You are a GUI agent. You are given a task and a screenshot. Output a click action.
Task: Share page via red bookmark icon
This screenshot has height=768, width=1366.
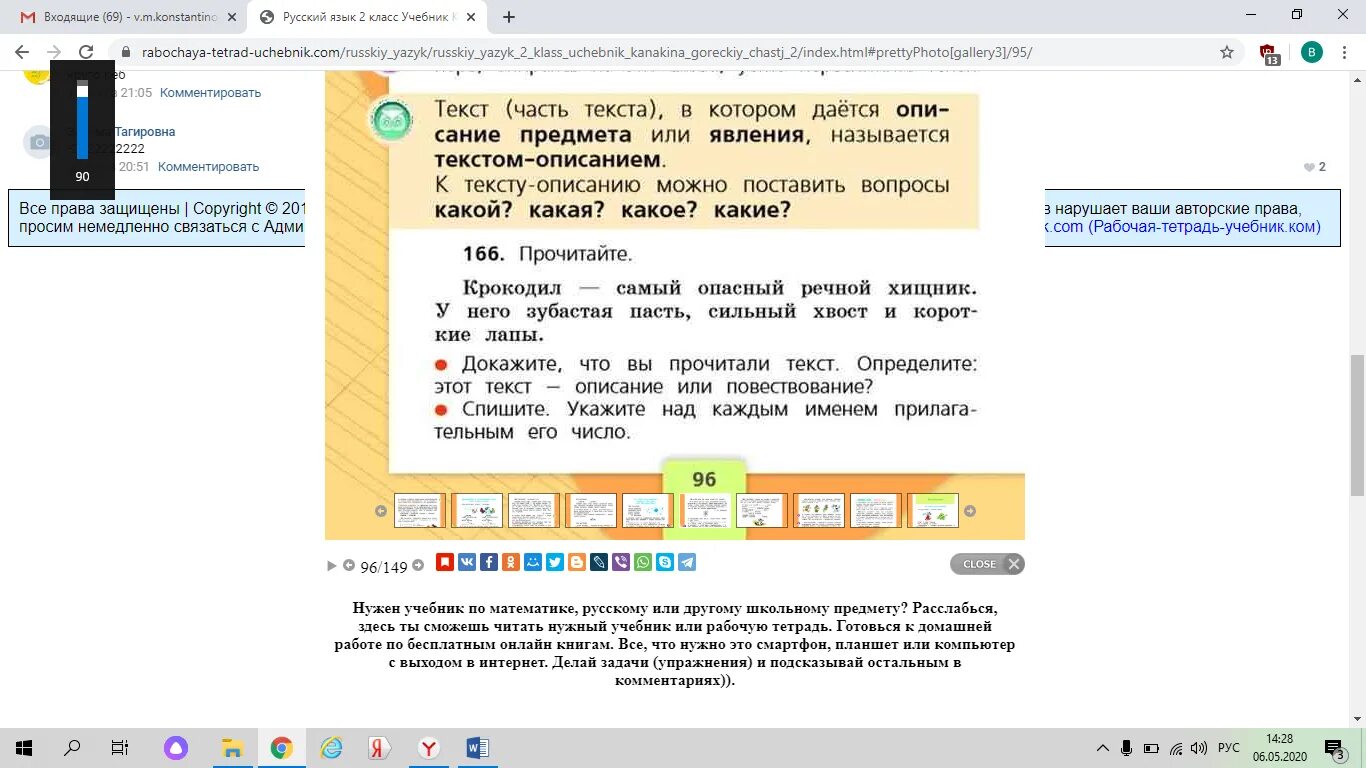[x=445, y=562]
